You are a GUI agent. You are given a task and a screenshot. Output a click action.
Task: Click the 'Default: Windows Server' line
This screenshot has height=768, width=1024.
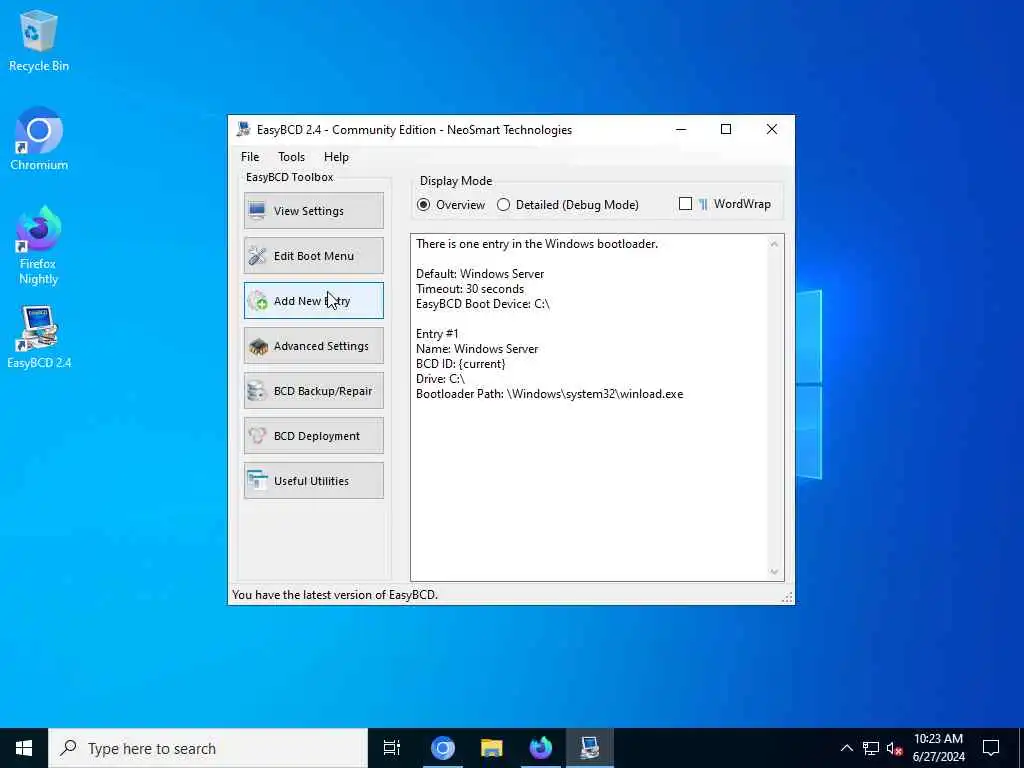480,274
